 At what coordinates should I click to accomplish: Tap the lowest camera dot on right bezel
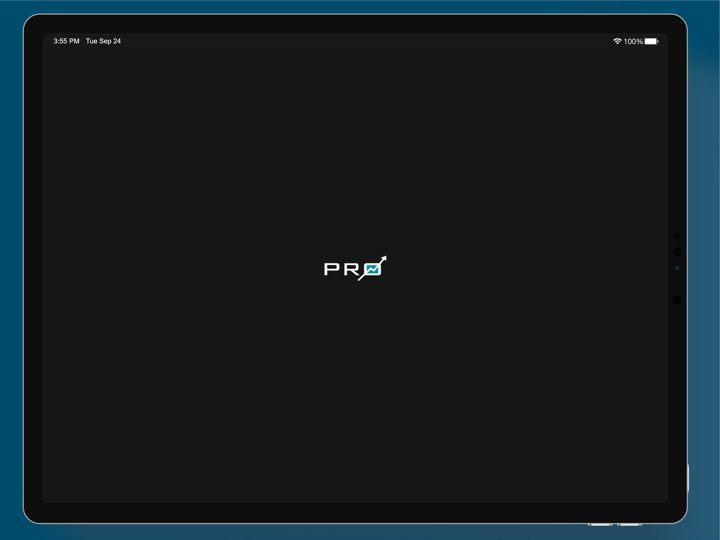point(677,300)
